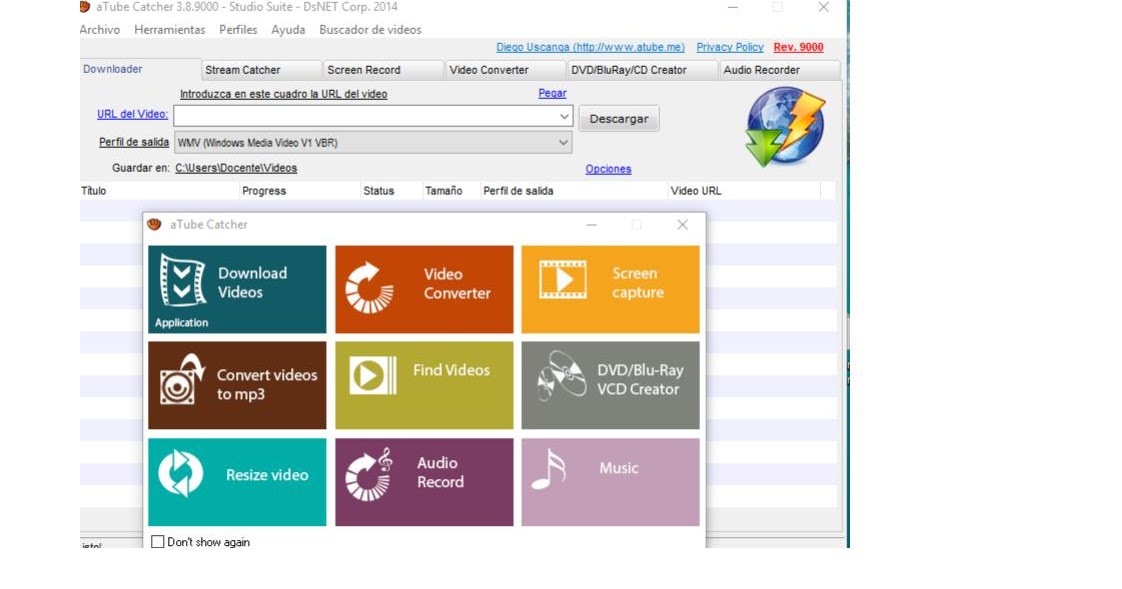Screen dimensions: 1122x589
Task: Expand the URL del Video dropdown arrow
Action: coord(564,116)
